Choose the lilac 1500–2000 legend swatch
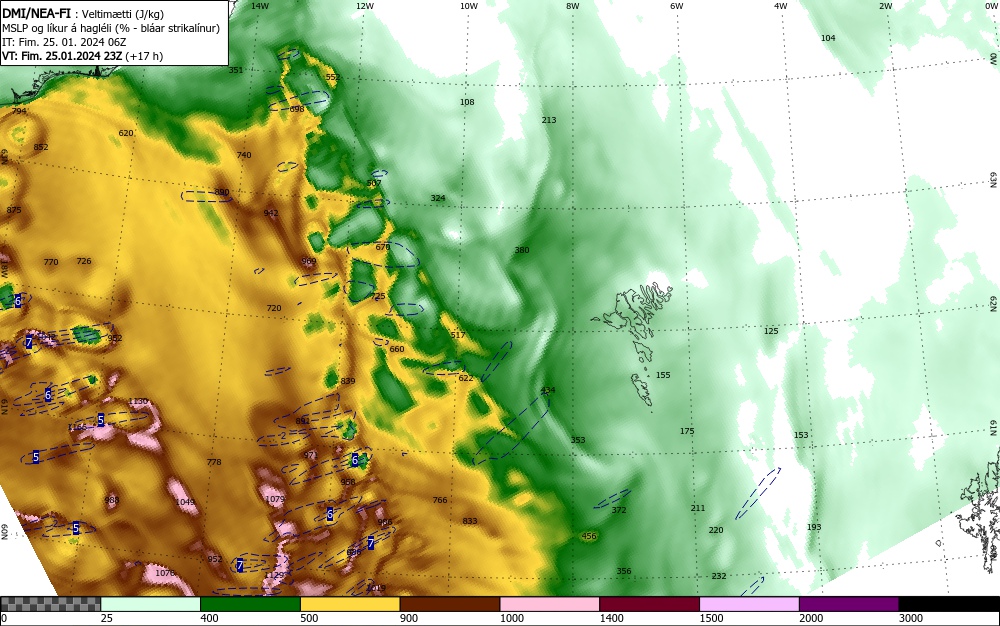Screen dimensions: 1000x626 (749, 604)
